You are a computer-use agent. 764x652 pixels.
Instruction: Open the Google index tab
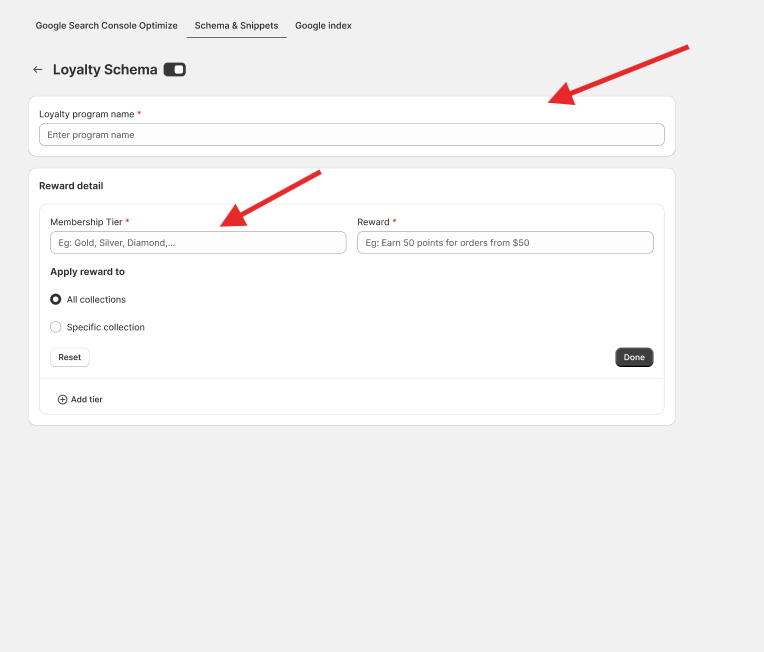[x=323, y=25]
